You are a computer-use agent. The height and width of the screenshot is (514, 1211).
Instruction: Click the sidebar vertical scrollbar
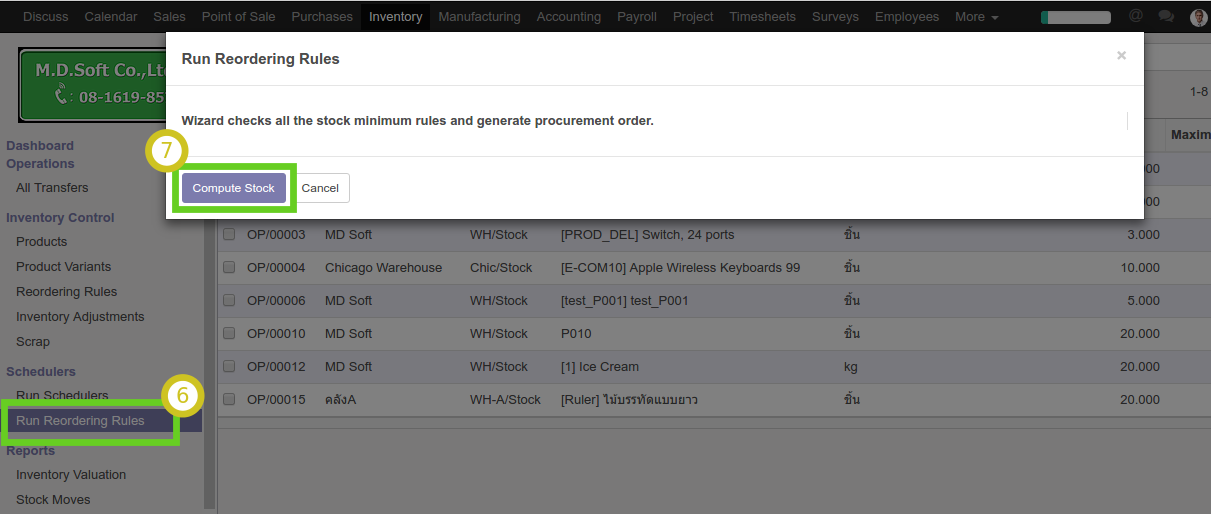tap(209, 300)
